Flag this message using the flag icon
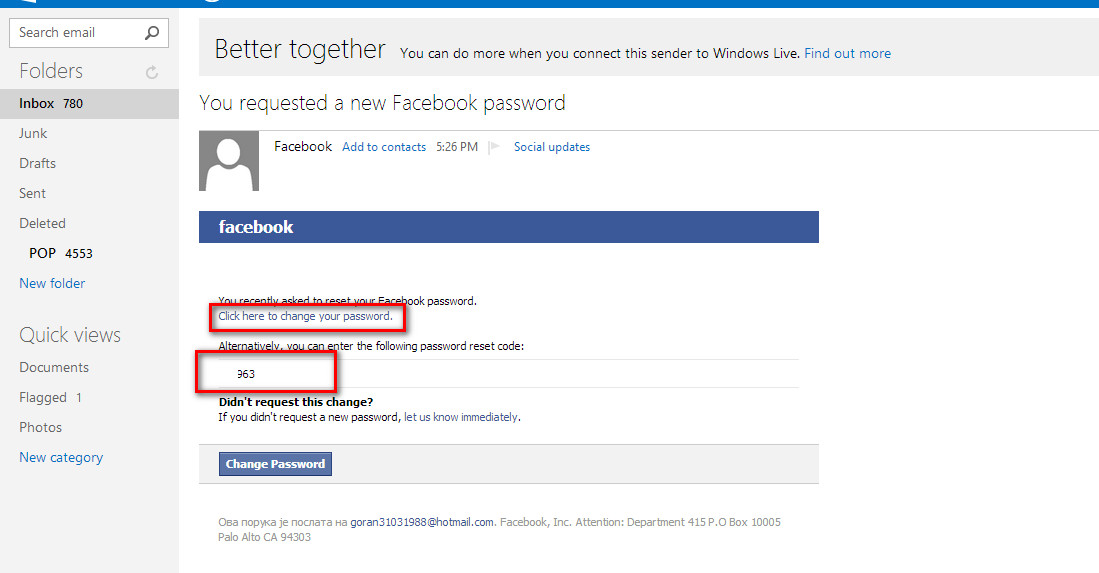 coord(494,147)
